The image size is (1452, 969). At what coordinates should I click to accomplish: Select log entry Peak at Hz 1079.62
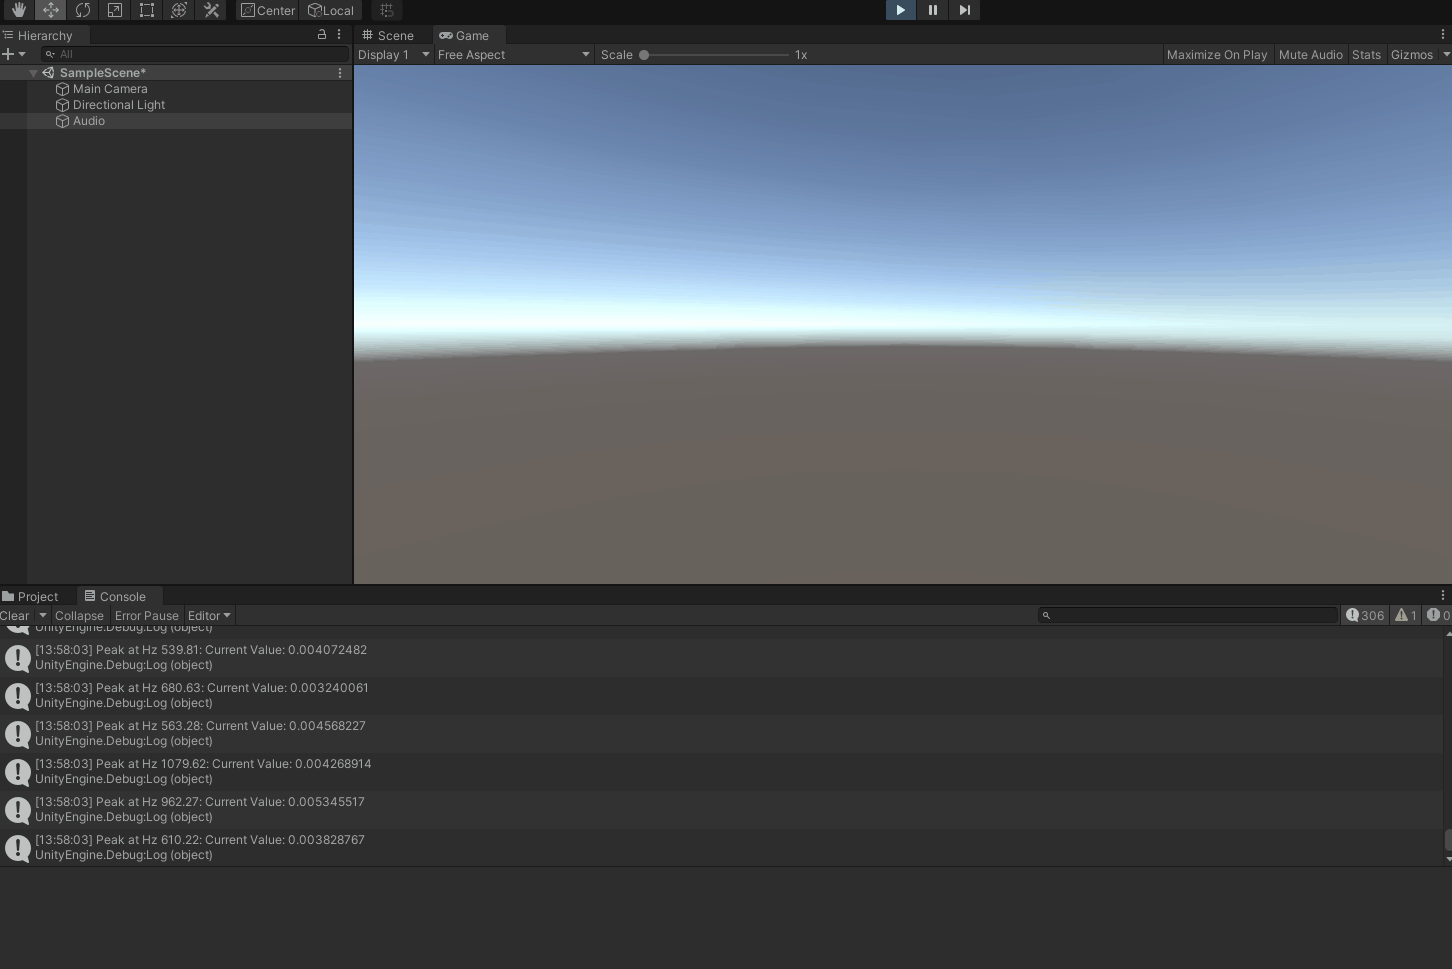click(x=721, y=771)
